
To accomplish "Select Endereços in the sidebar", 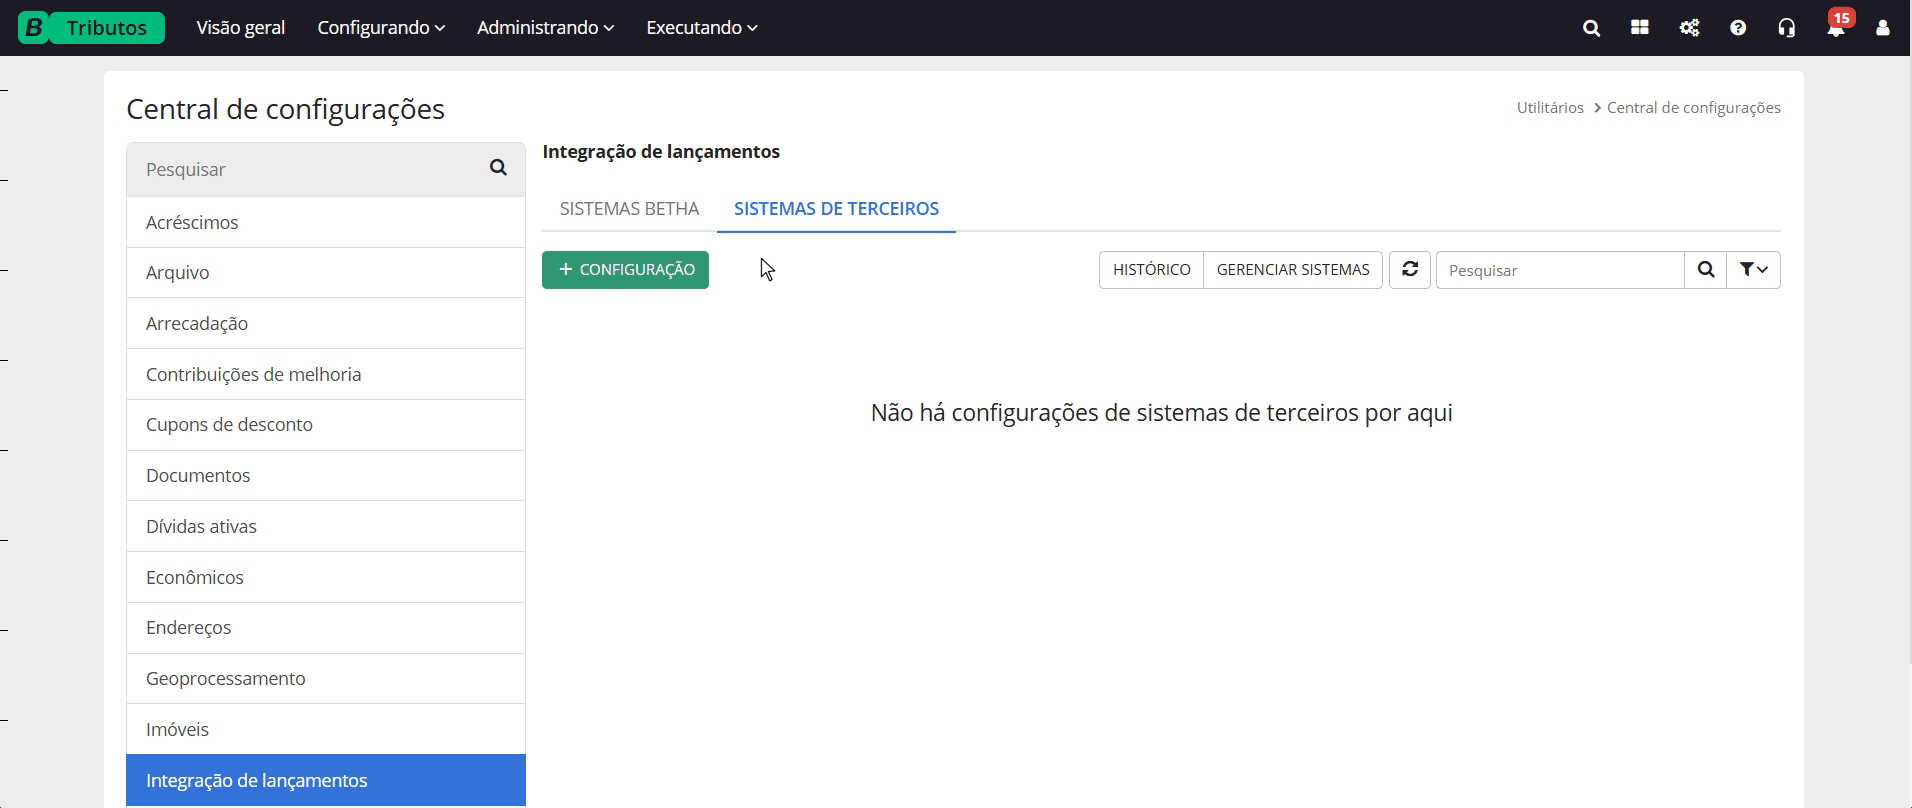I will (x=326, y=627).
